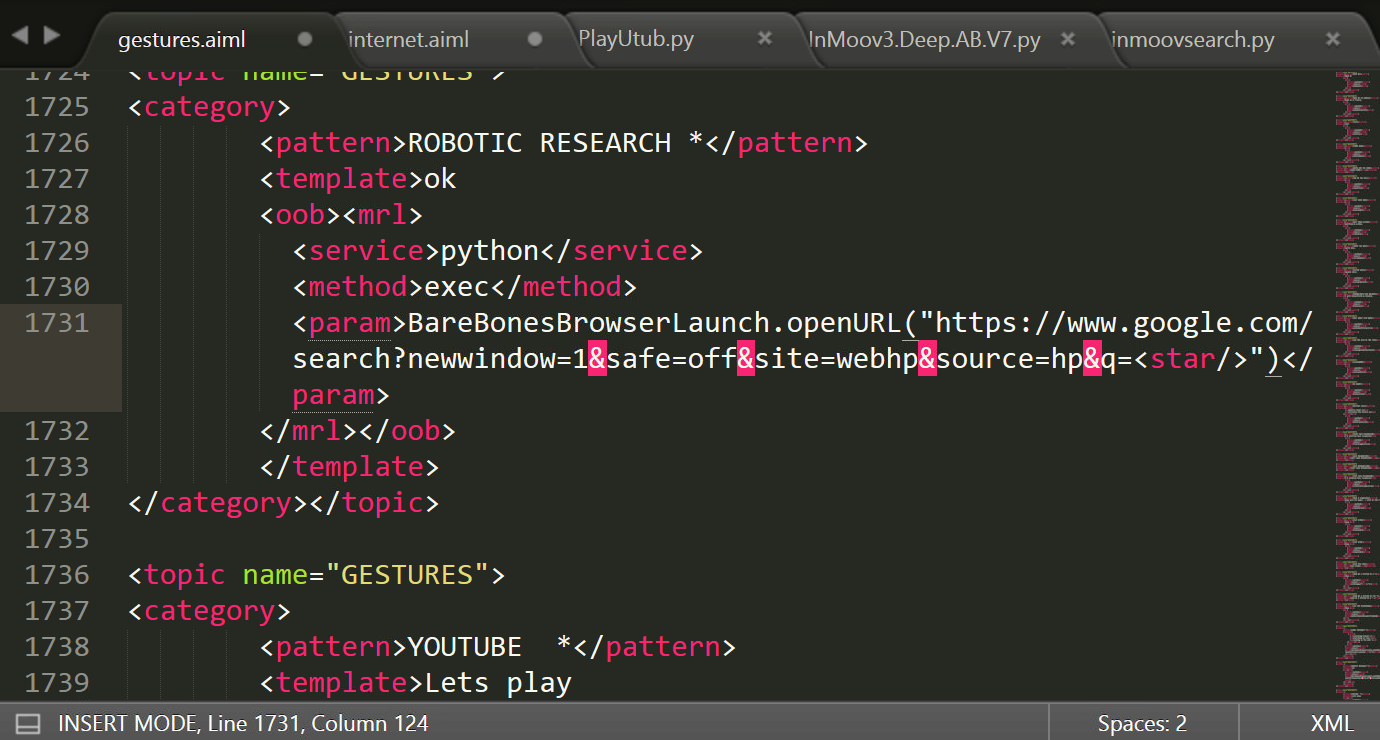
Task: Click line number 1736 in the gutter
Action: coord(57,575)
